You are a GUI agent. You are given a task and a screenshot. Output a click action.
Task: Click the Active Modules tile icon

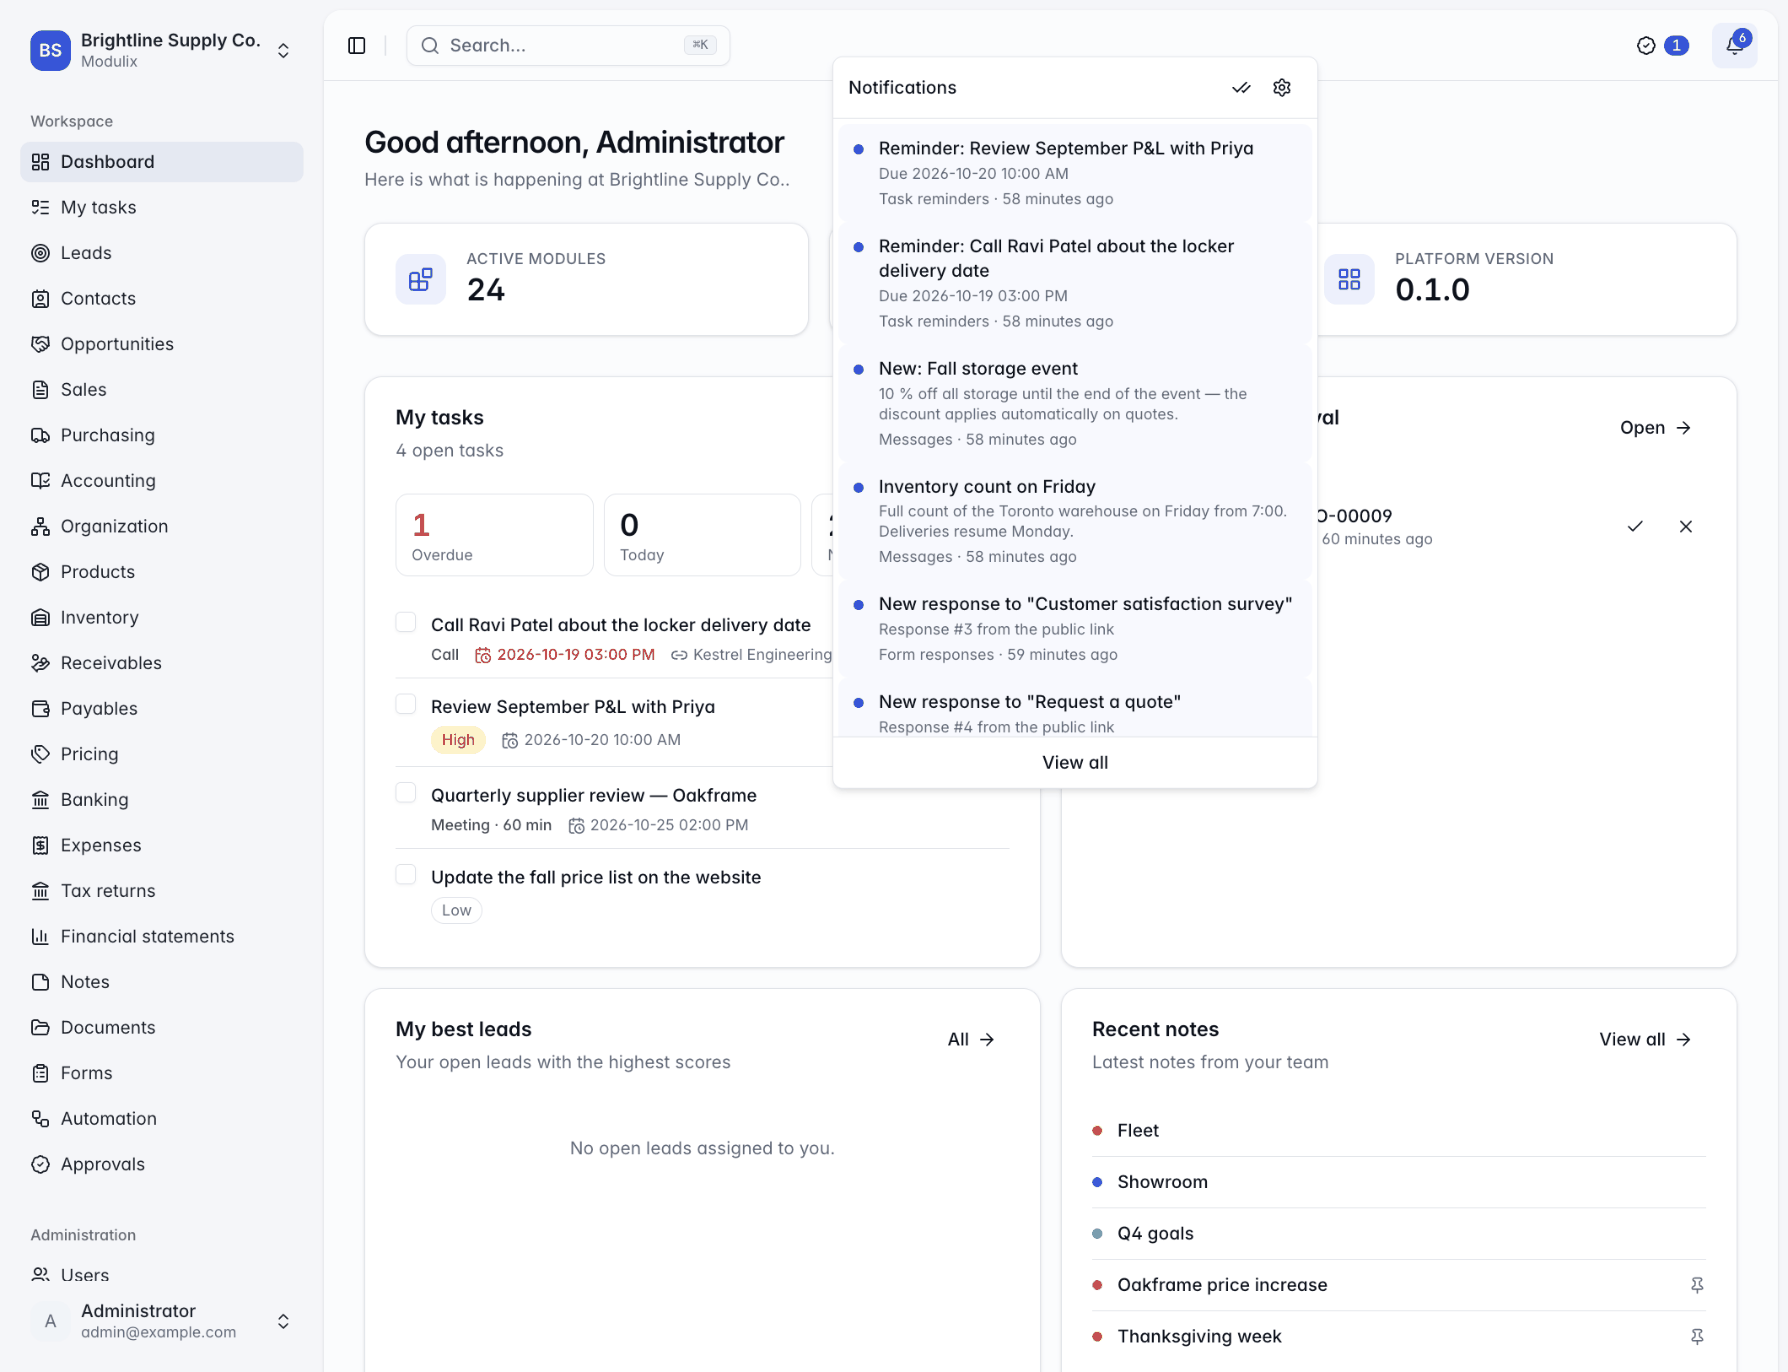[421, 279]
